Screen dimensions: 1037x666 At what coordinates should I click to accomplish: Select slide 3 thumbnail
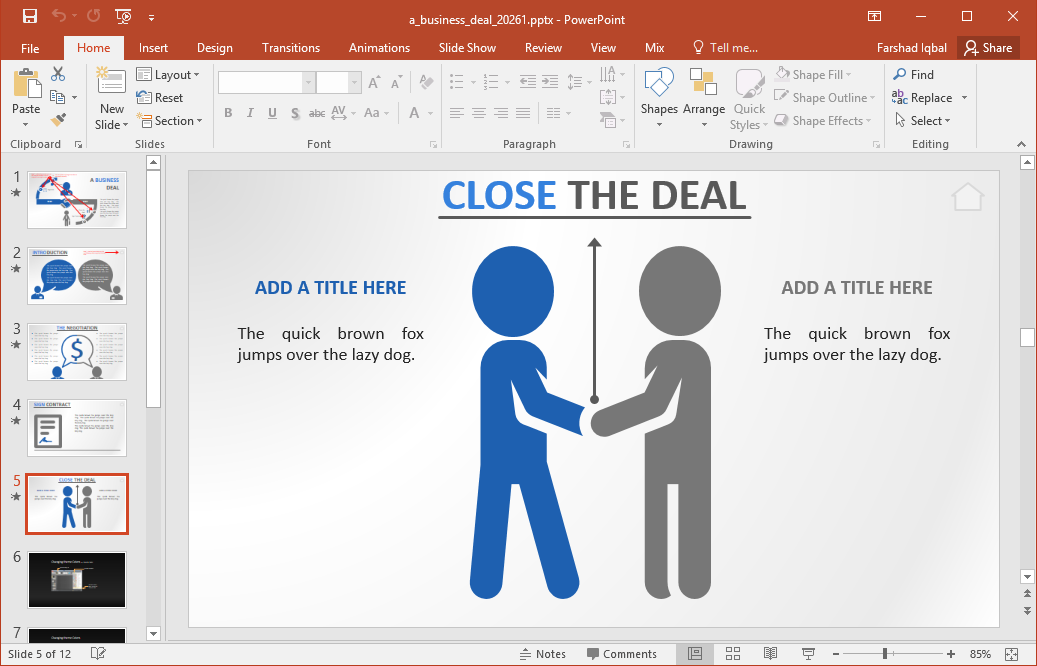77,351
